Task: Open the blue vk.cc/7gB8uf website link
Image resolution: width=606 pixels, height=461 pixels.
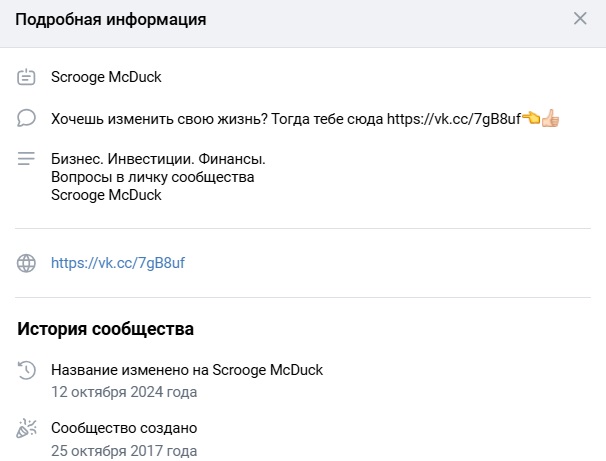Action: click(118, 264)
